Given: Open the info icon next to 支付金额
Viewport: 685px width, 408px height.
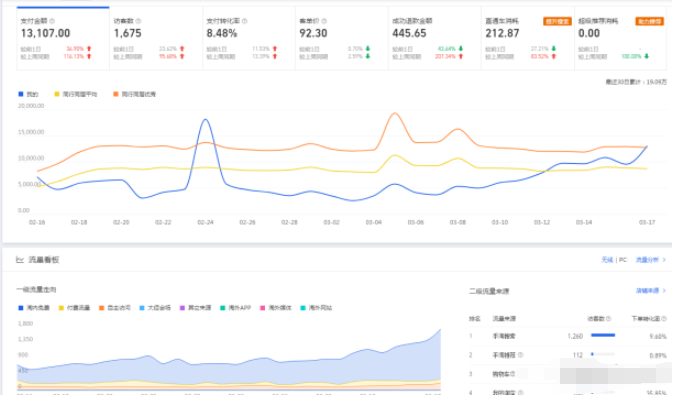Looking at the screenshot, I should (x=52, y=21).
